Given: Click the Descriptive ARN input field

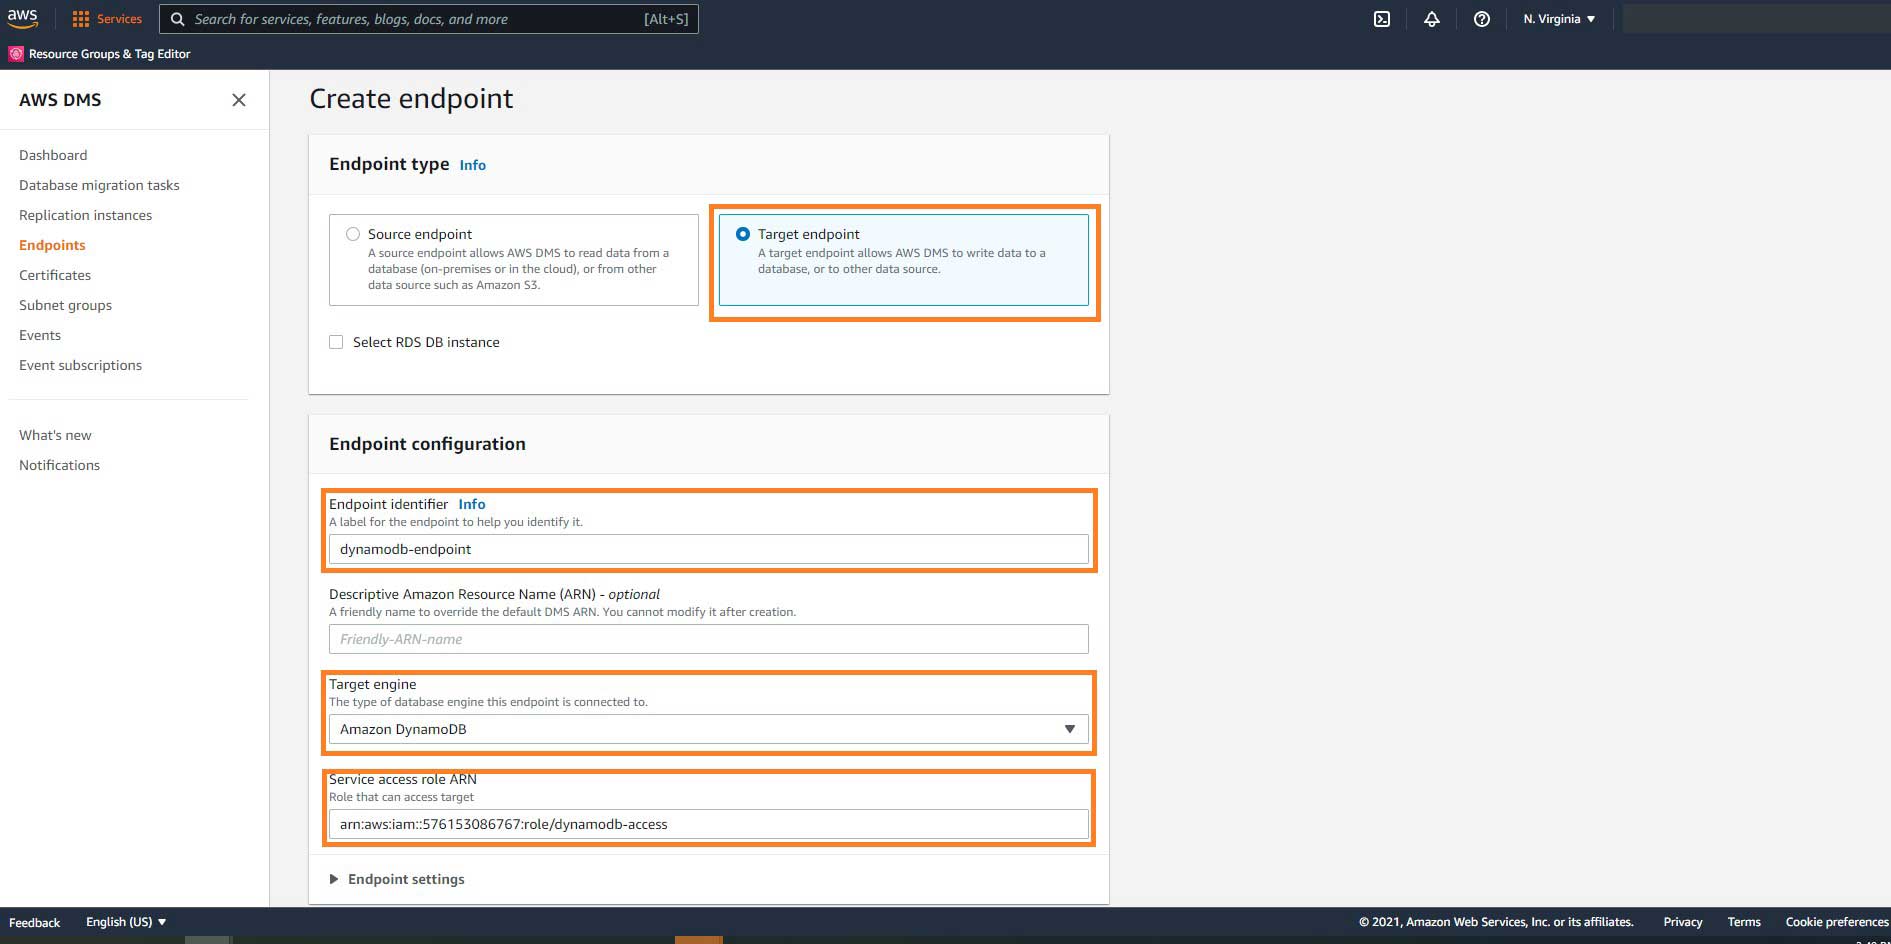Looking at the screenshot, I should pos(708,639).
